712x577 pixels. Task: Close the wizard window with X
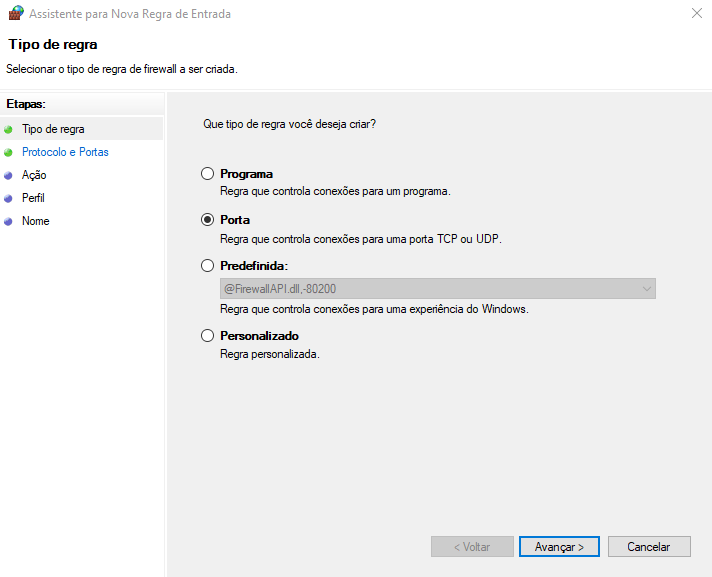[x=695, y=13]
